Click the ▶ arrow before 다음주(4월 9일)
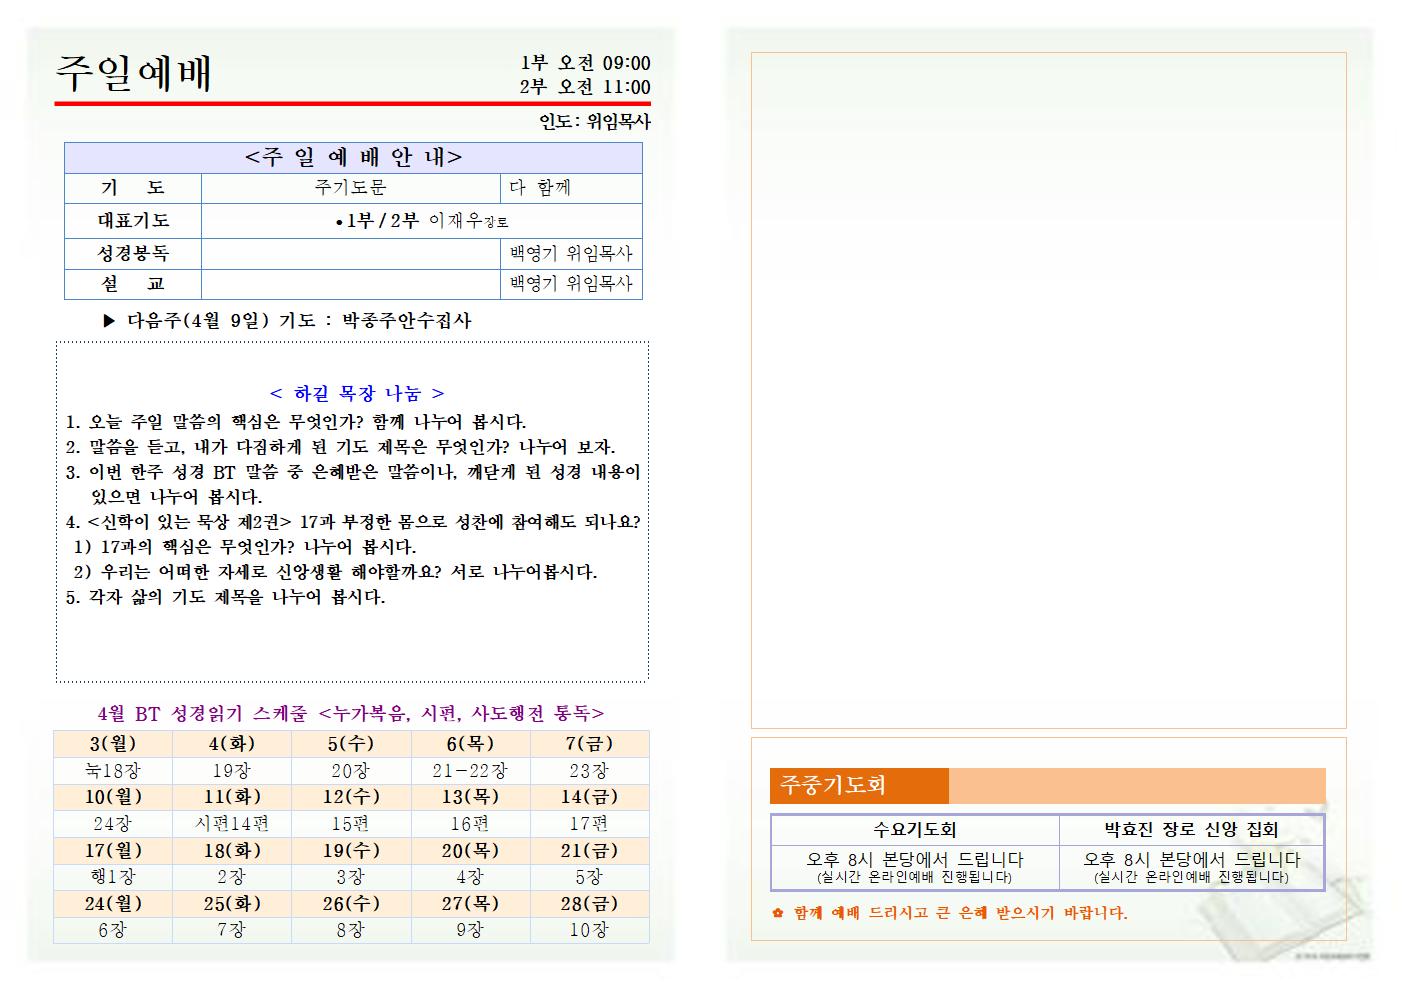The height and width of the screenshot is (992, 1403). tap(109, 321)
